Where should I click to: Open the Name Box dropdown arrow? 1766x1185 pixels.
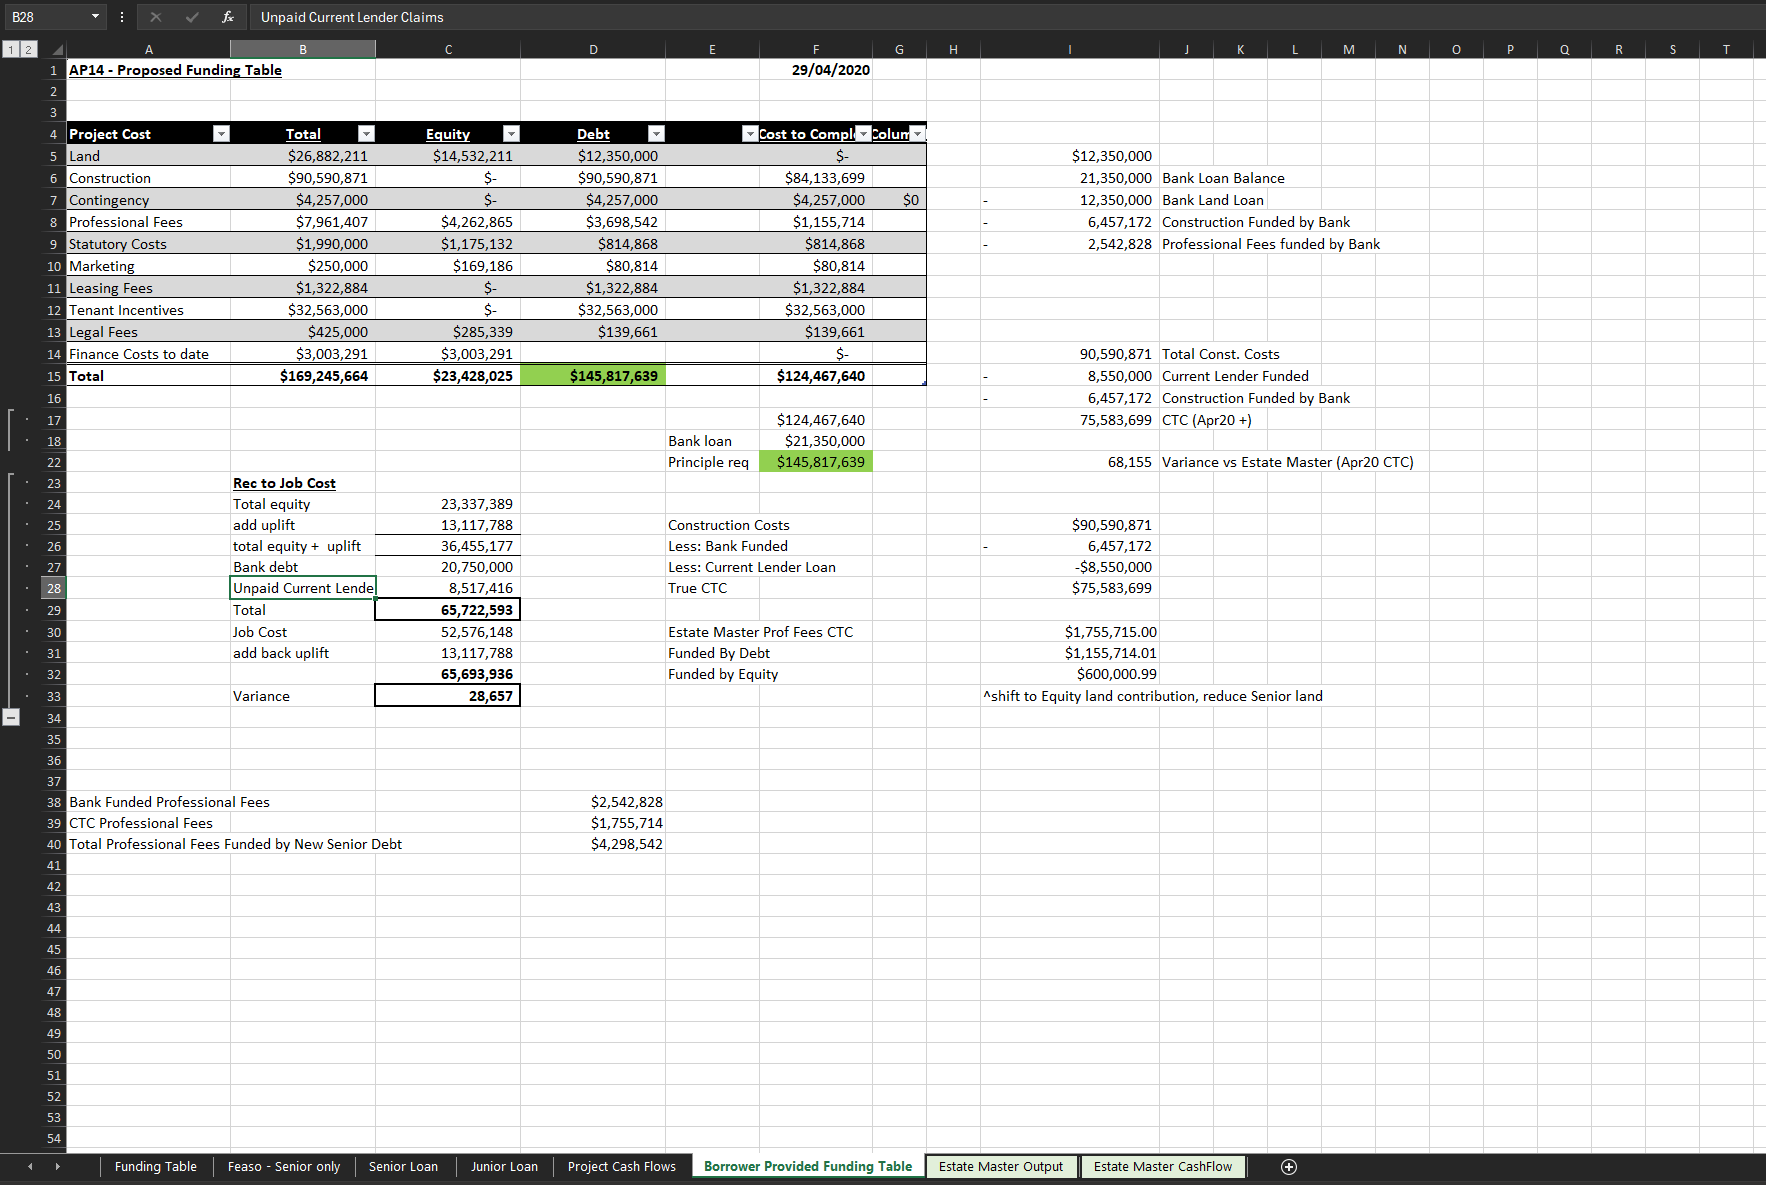(x=95, y=17)
